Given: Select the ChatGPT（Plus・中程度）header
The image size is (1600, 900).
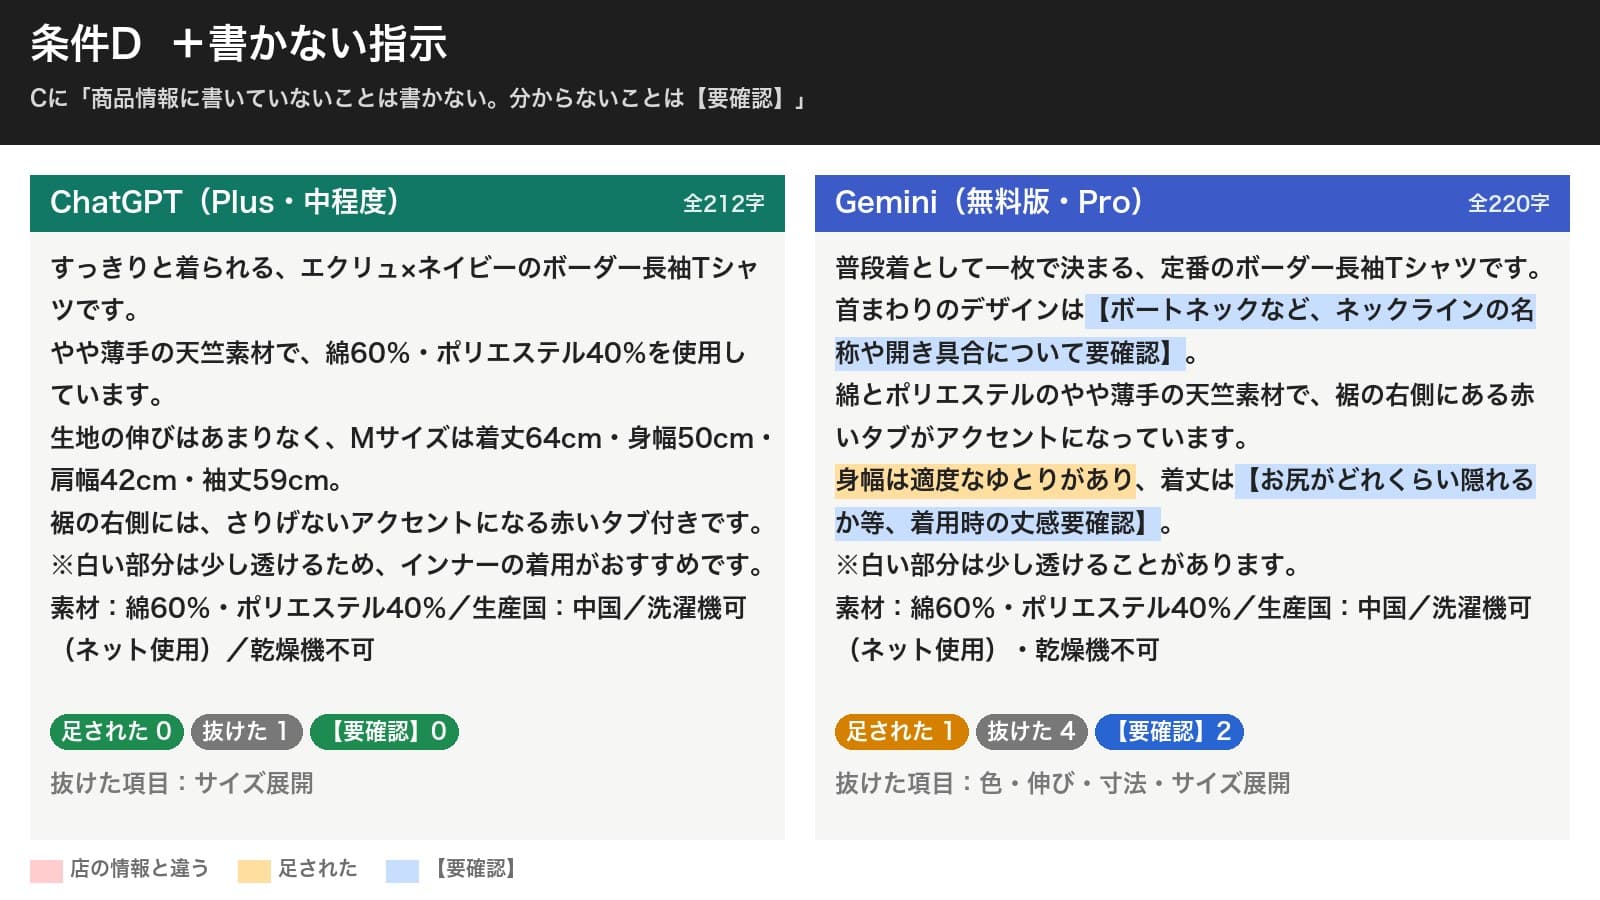Looking at the screenshot, I should click(407, 203).
